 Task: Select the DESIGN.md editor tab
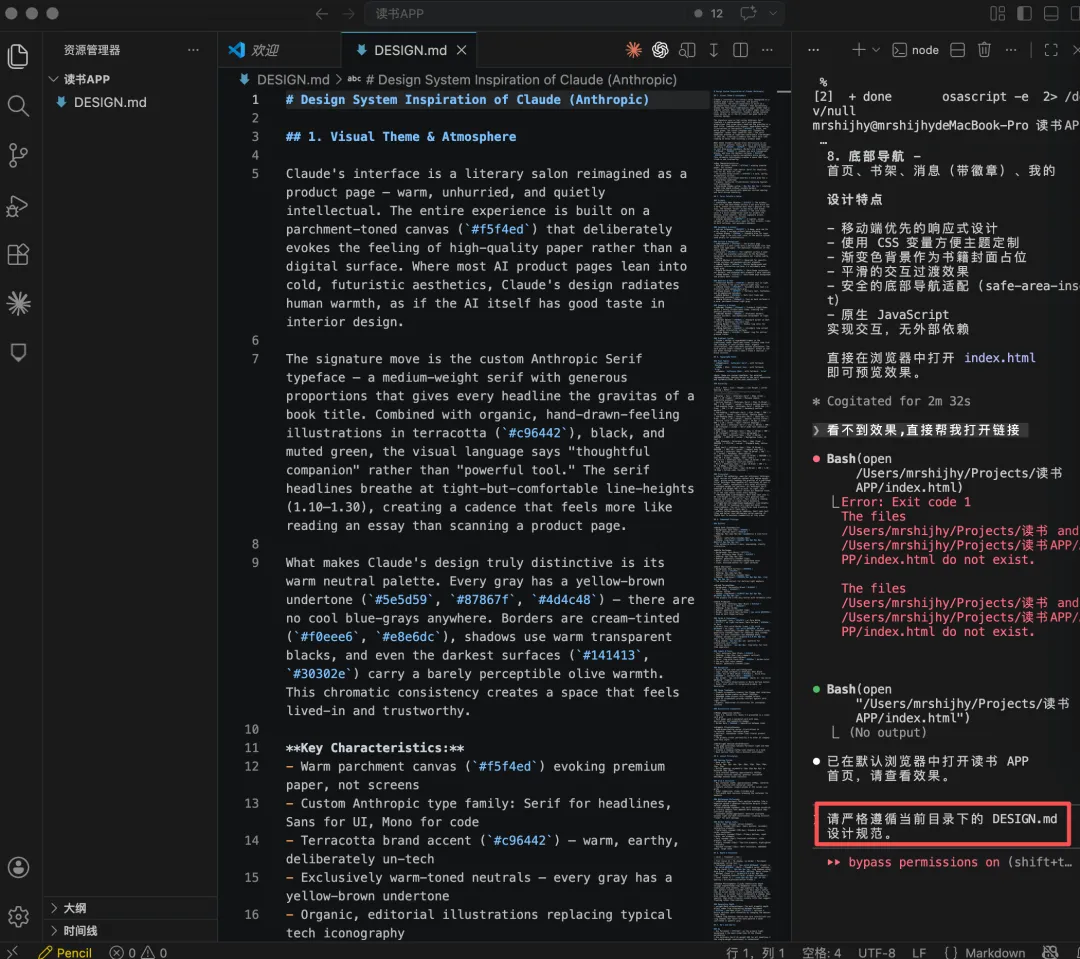click(409, 50)
